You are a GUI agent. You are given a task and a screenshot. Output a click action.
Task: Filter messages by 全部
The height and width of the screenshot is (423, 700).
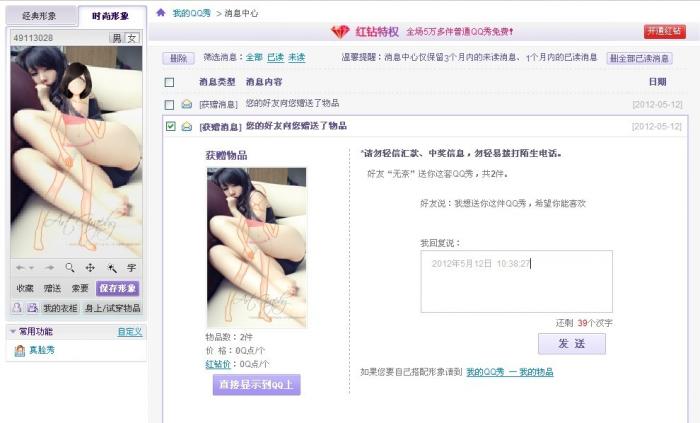pos(254,57)
